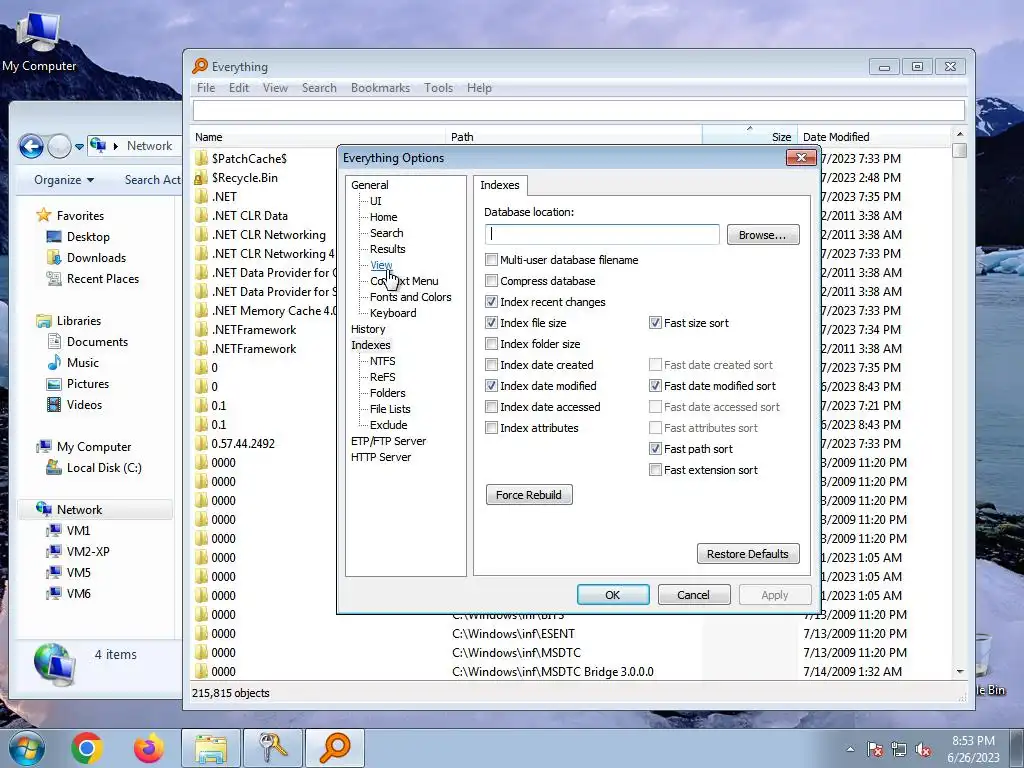1024x768 pixels.
Task: Show hidden tray icons arrow
Action: pyautogui.click(x=850, y=750)
